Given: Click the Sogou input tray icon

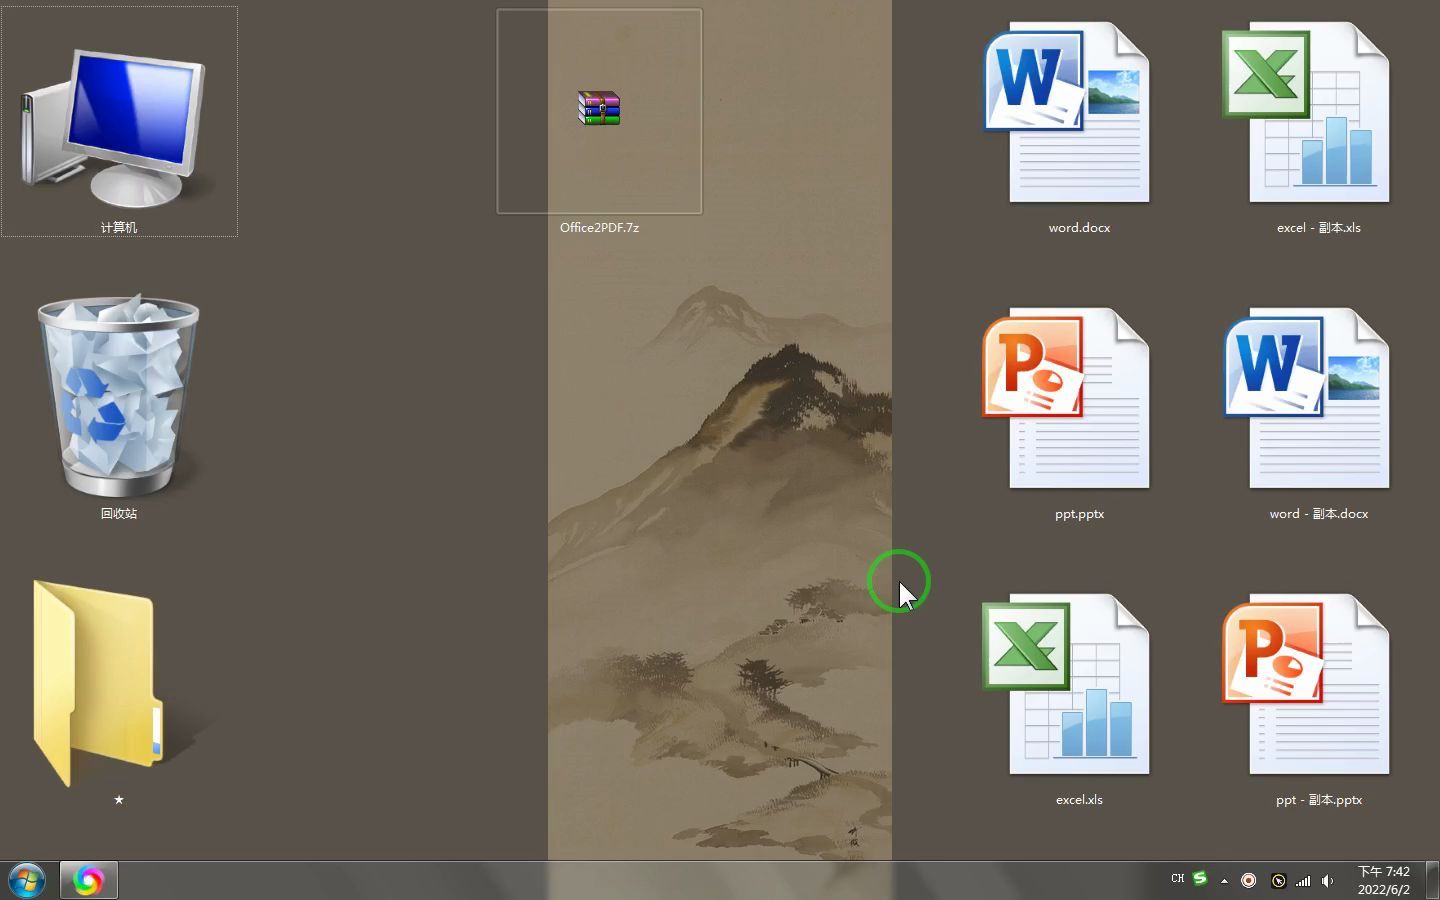Looking at the screenshot, I should pyautogui.click(x=1199, y=879).
